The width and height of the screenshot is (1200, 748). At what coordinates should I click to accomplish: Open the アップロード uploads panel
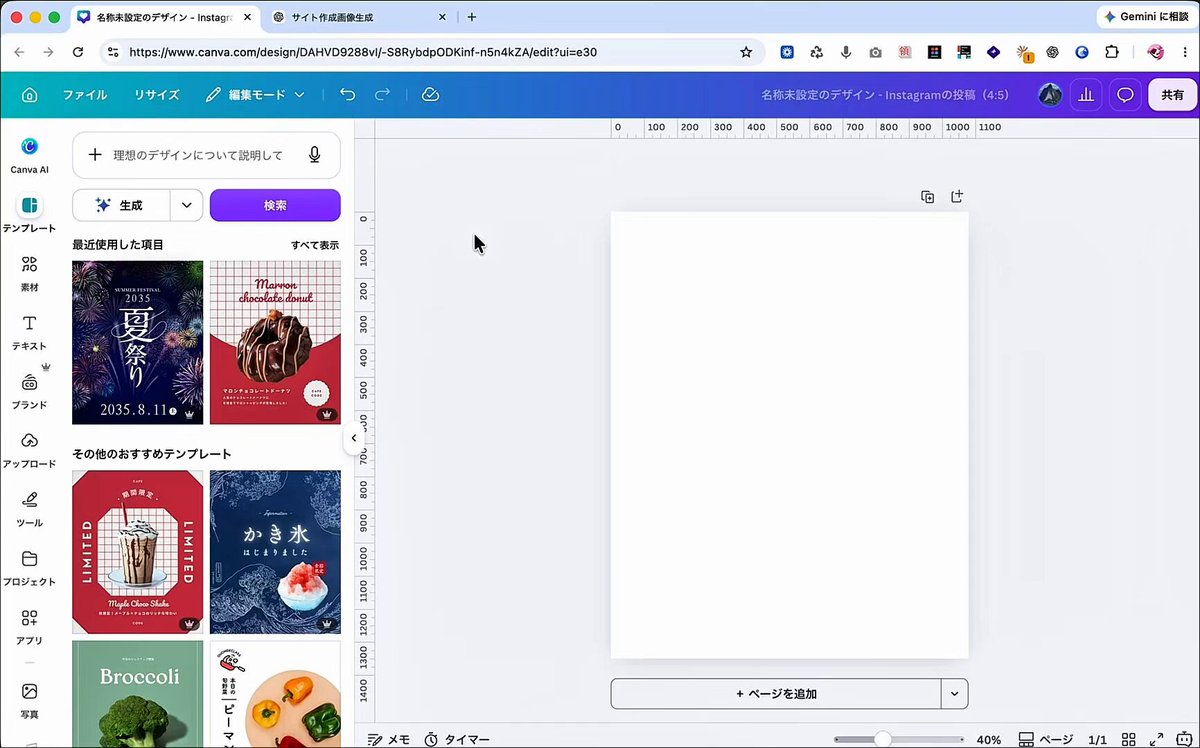(30, 449)
